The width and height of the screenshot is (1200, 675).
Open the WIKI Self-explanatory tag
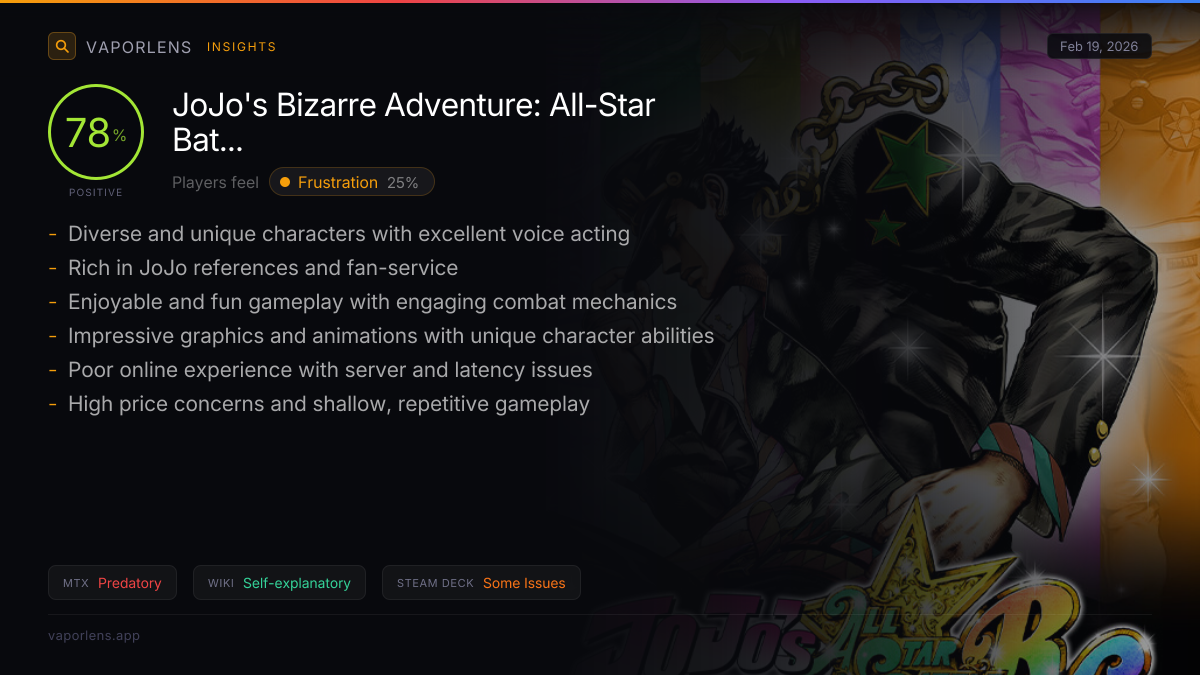click(279, 583)
